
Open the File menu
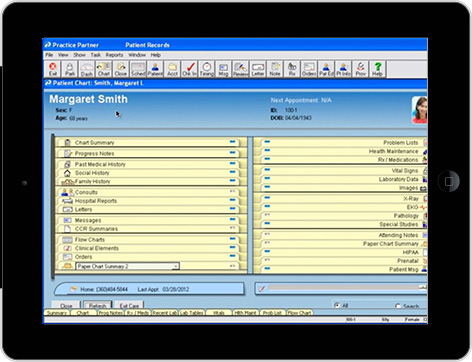[49, 55]
